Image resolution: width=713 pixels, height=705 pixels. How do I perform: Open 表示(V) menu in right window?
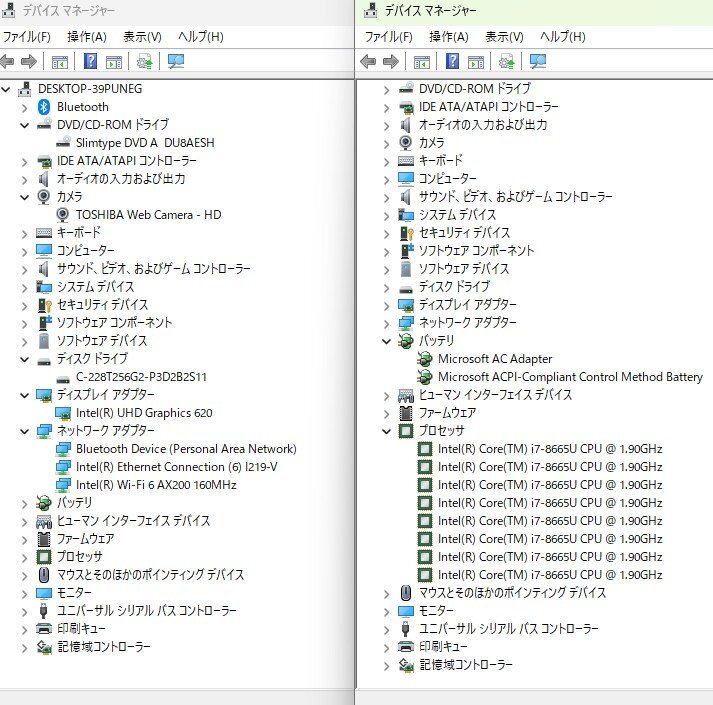504,37
